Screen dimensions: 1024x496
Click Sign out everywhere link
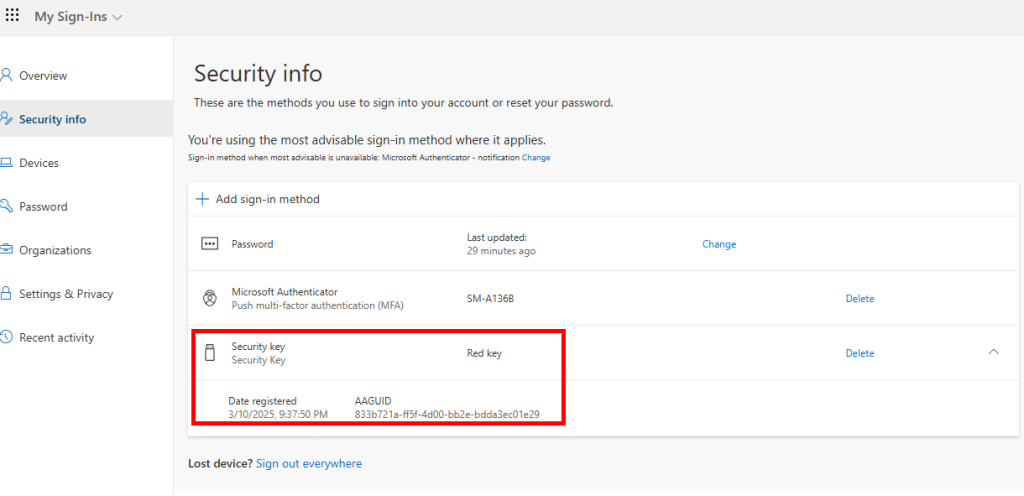[x=309, y=463]
